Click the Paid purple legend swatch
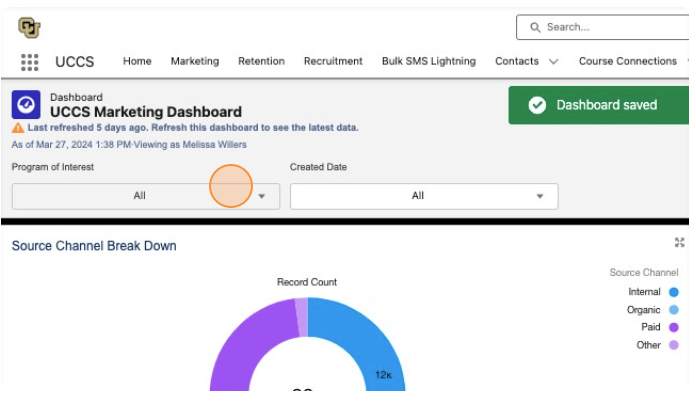The width and height of the screenshot is (696, 401). (673, 328)
